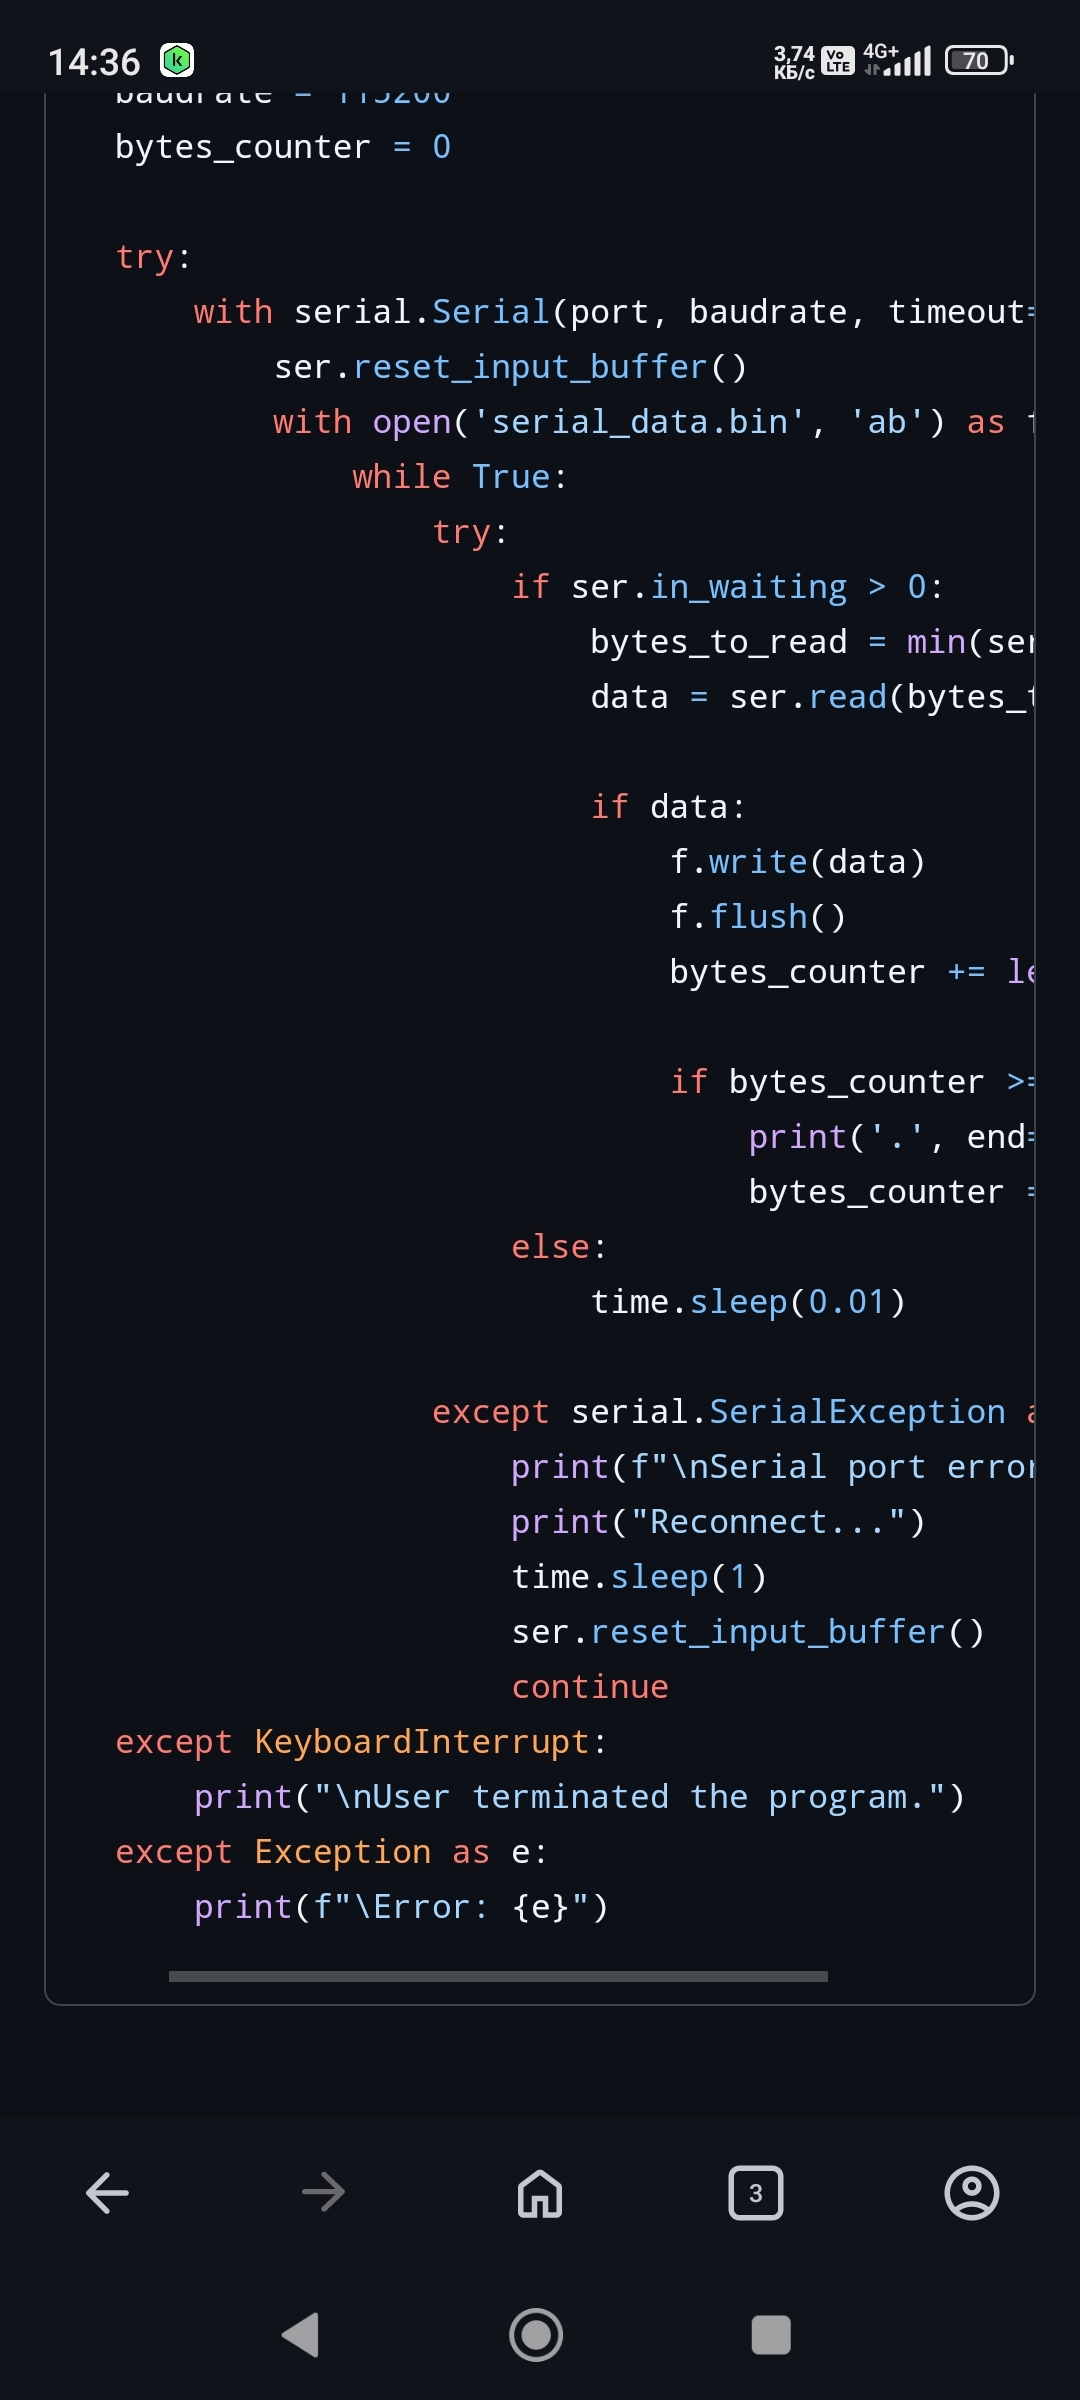The width and height of the screenshot is (1080, 2400).
Task: Tap the clock showing 14:36
Action: point(94,62)
